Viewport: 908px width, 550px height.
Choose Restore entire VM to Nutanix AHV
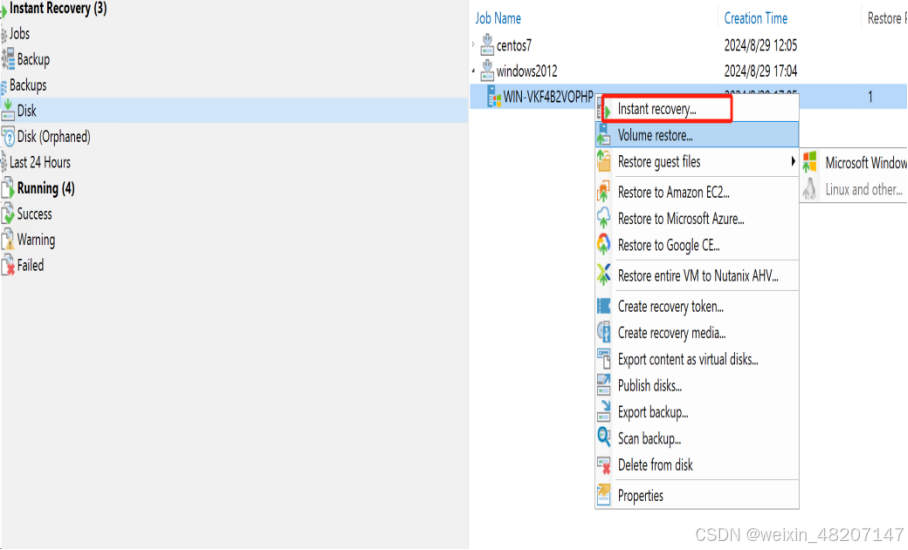coord(697,276)
